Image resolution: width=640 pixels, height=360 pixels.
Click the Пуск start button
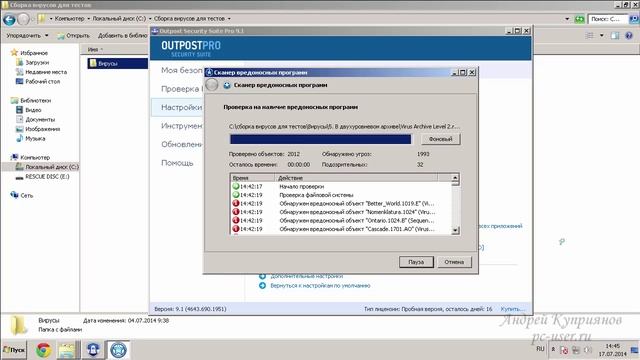click(x=14, y=350)
